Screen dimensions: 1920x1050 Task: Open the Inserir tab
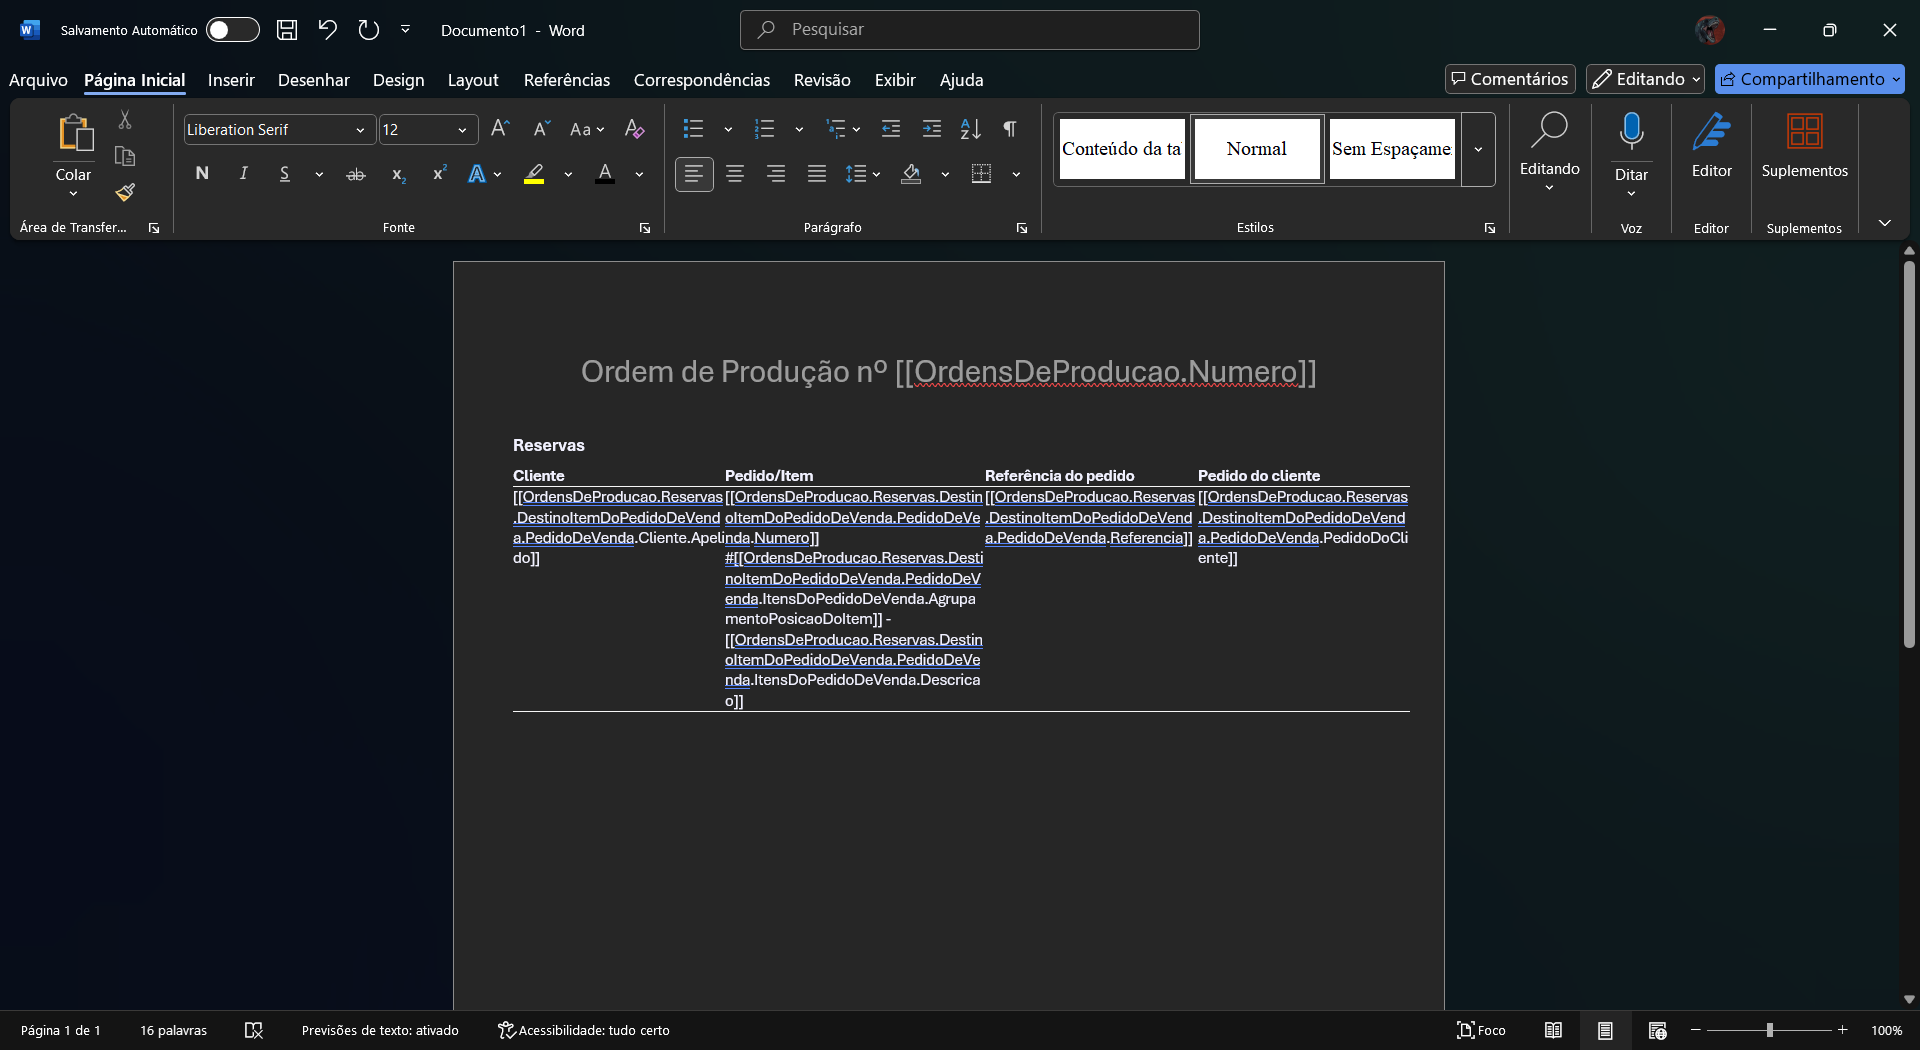(231, 80)
